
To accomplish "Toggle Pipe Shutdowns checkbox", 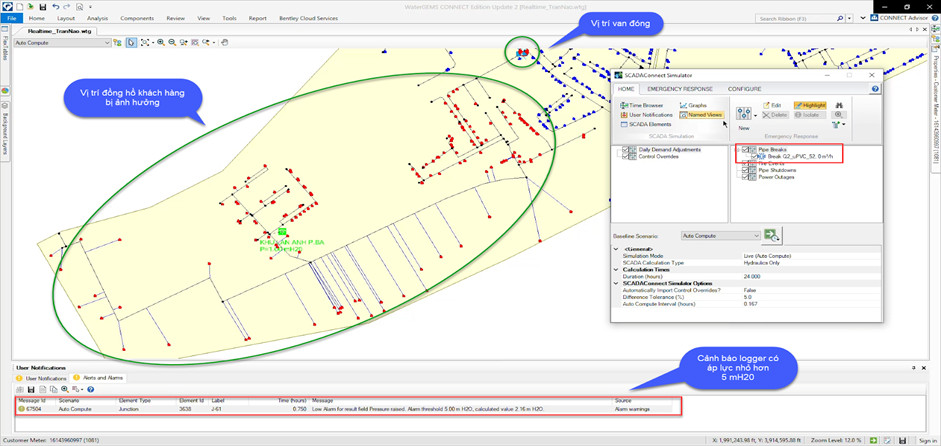I will (745, 170).
